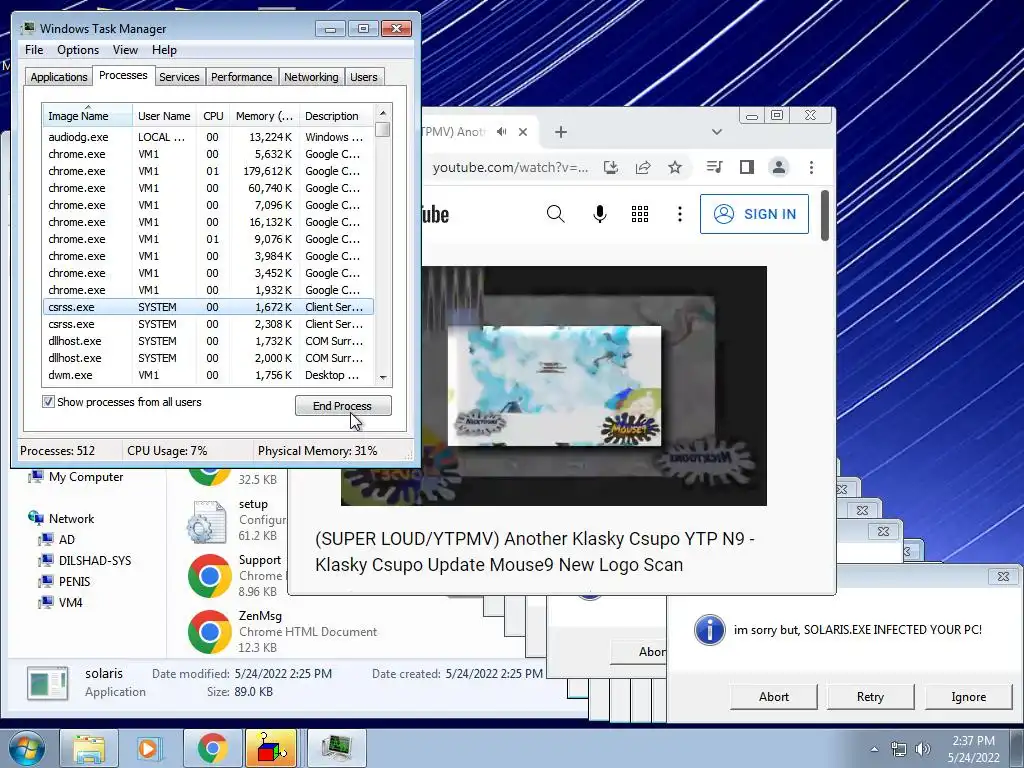Open the YouTube apps grid icon
1024x768 pixels.
[640, 214]
